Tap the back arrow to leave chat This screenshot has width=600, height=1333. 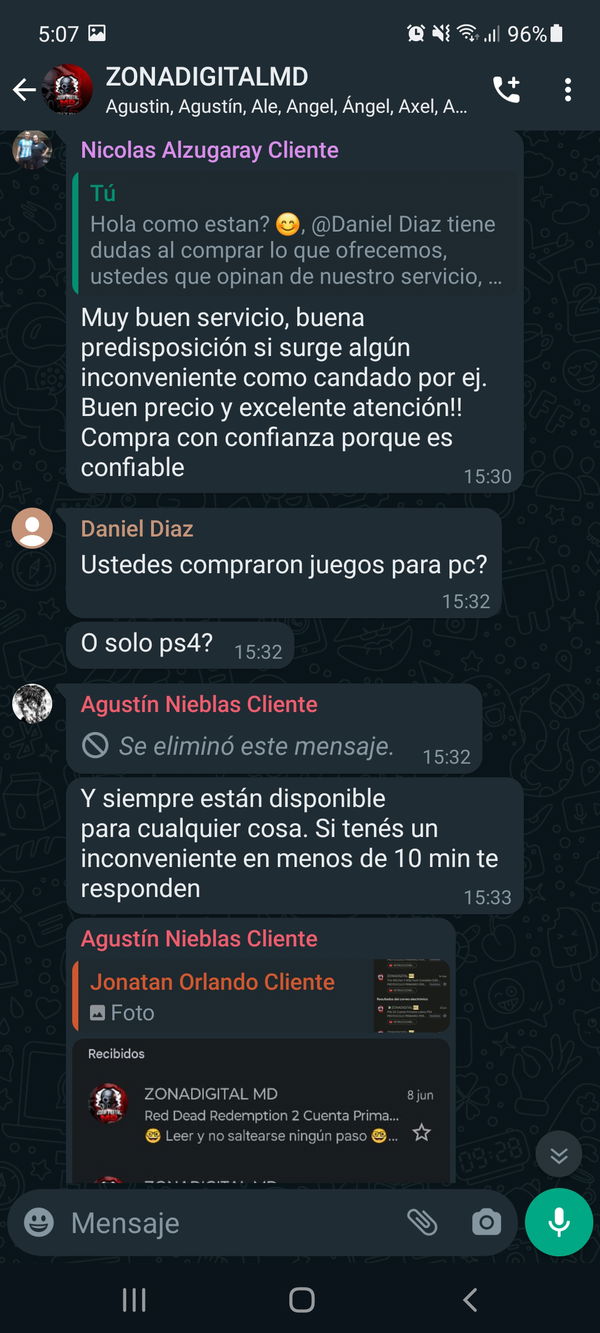pyautogui.click(x=24, y=90)
